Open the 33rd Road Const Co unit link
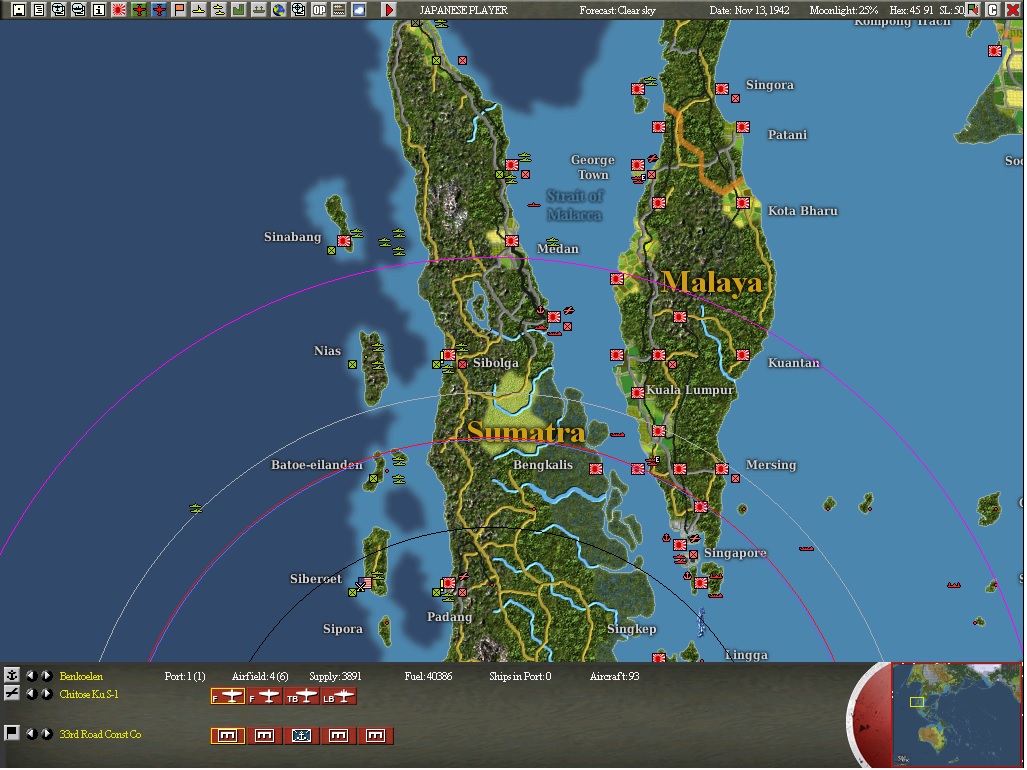This screenshot has height=770, width=1027. (x=100, y=734)
